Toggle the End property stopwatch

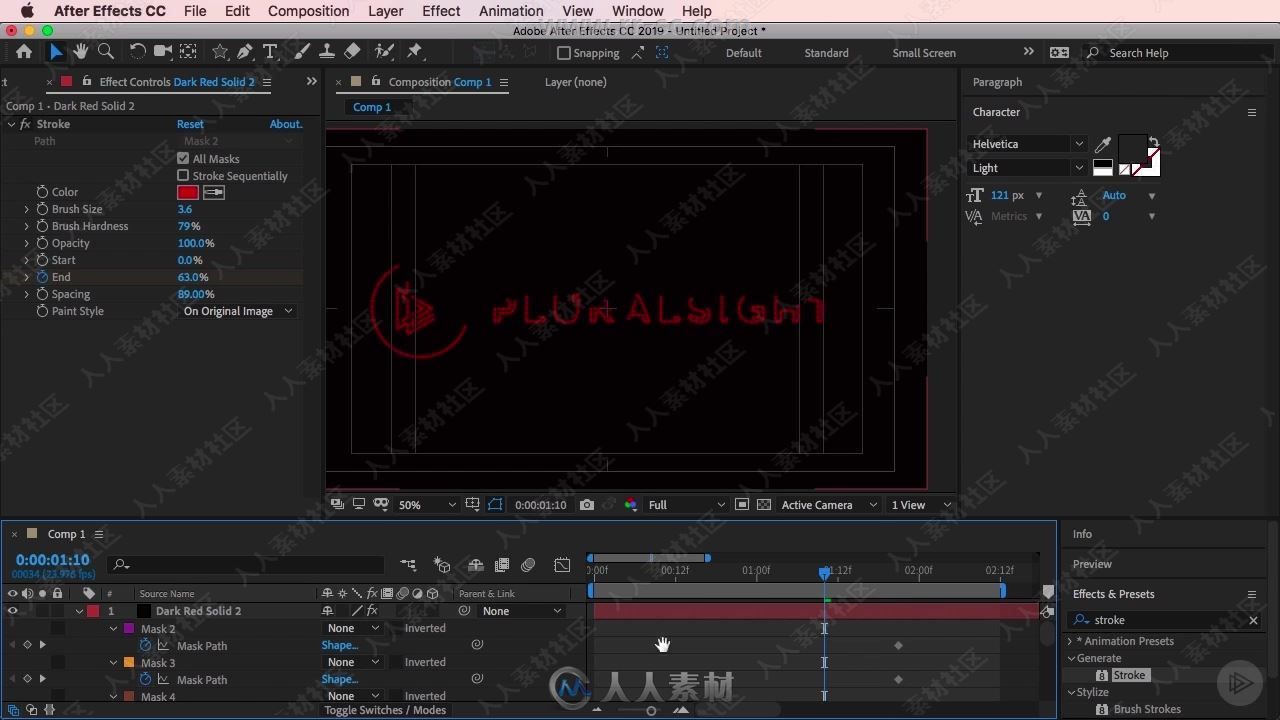pos(42,277)
